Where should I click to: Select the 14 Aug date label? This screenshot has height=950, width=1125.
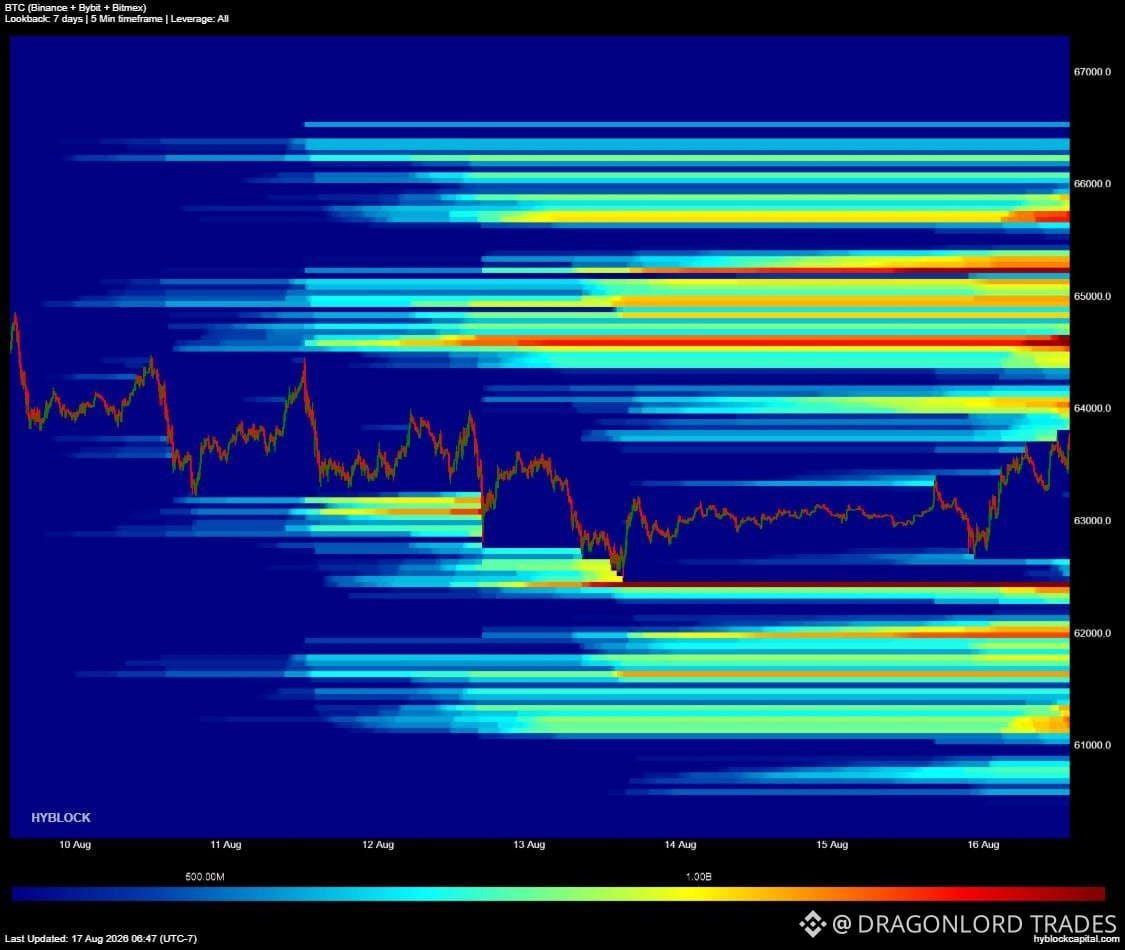click(x=680, y=845)
